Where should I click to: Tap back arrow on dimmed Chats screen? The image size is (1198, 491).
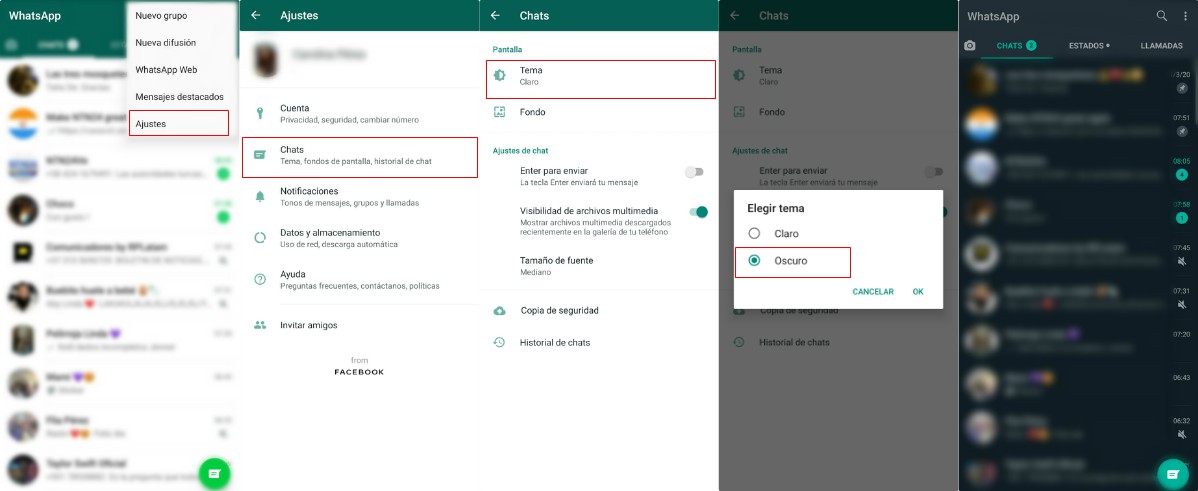pos(734,15)
